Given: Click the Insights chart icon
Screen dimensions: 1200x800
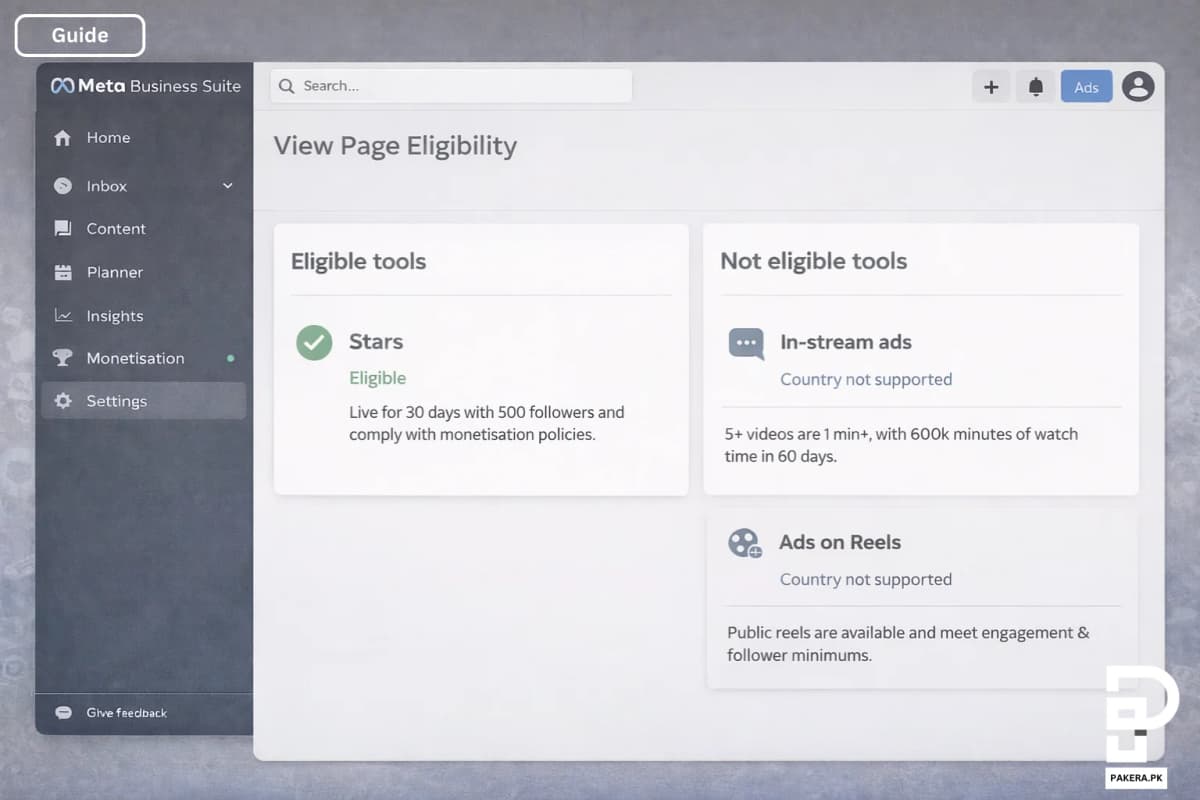Looking at the screenshot, I should point(63,316).
